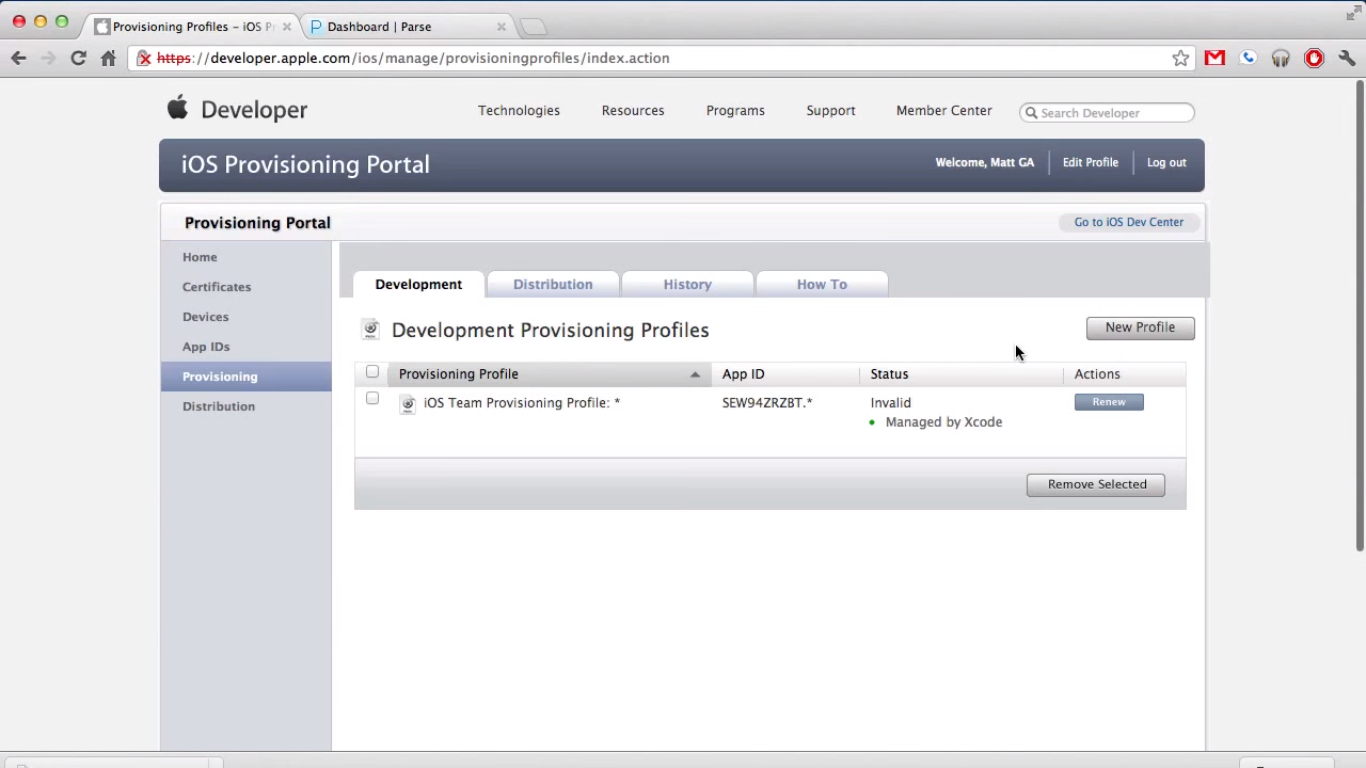Switch to the Distribution tab

[x=553, y=284]
